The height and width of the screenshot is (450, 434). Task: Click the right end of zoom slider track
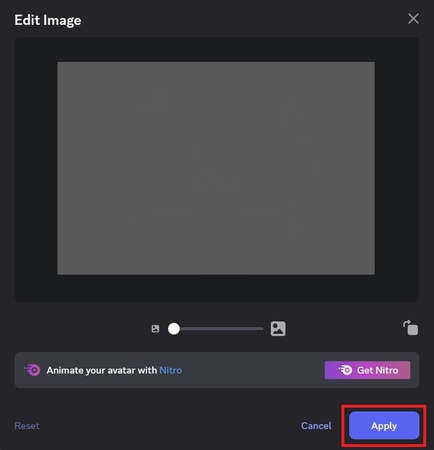262,329
